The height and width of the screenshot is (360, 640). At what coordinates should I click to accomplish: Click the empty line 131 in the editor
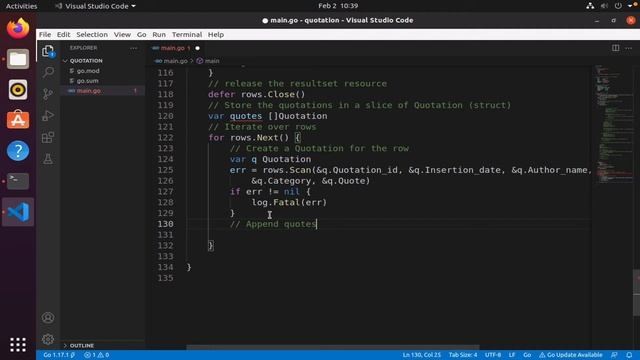[x=388, y=235]
